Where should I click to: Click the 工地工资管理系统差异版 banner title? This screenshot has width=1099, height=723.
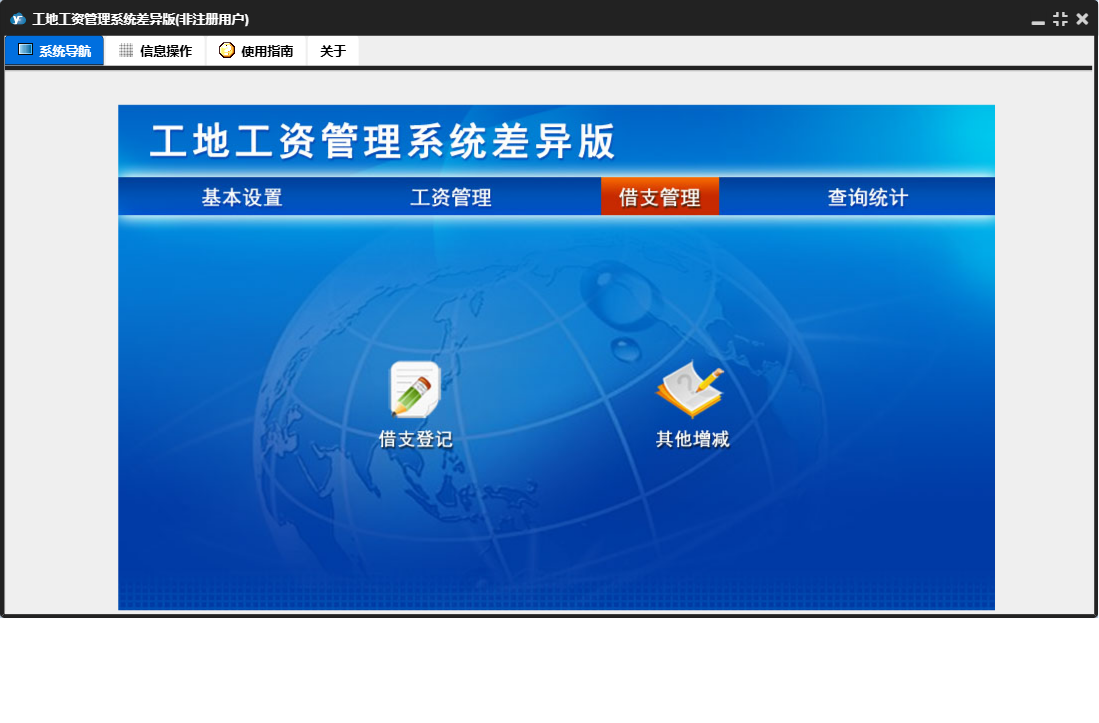tap(383, 141)
